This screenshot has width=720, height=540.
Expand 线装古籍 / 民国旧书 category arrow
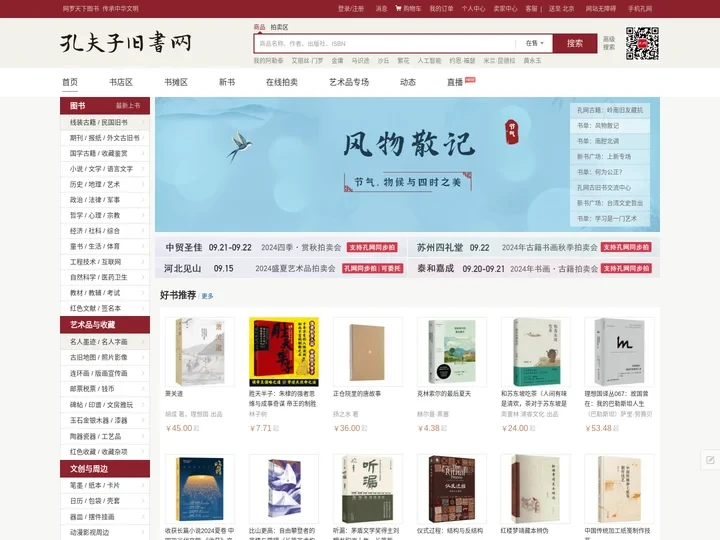(143, 123)
